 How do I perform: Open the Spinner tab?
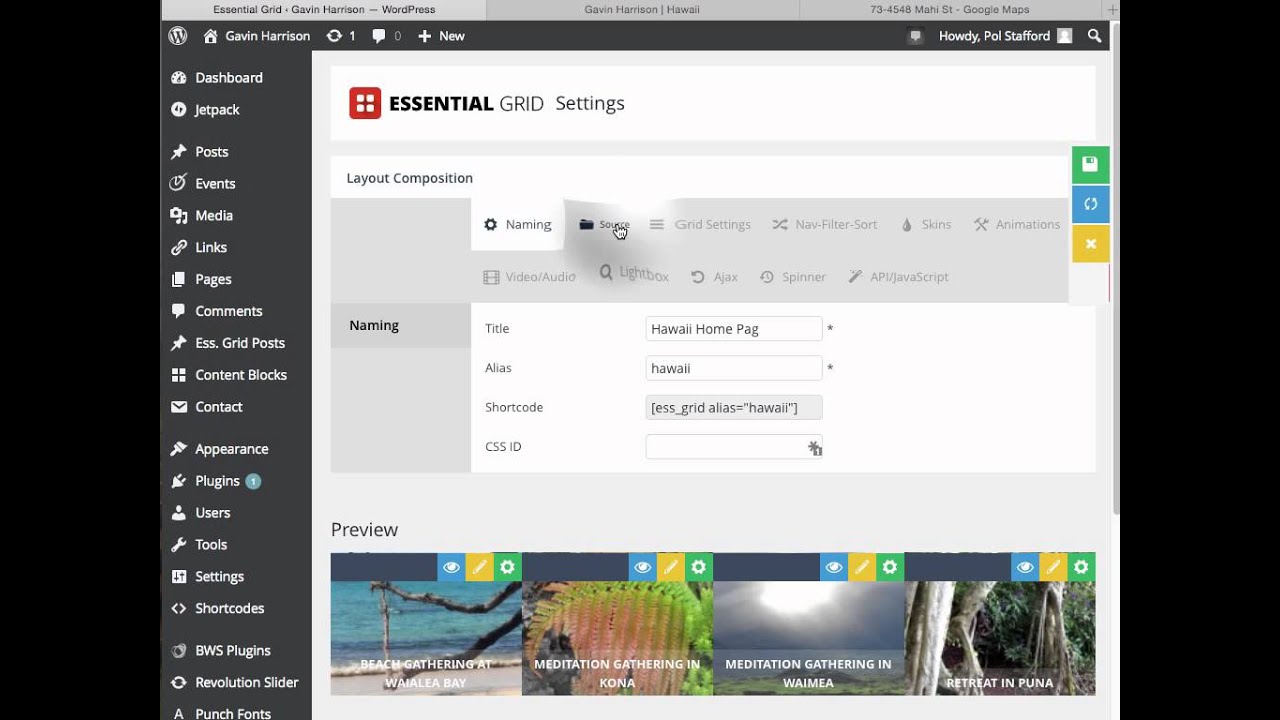(793, 277)
